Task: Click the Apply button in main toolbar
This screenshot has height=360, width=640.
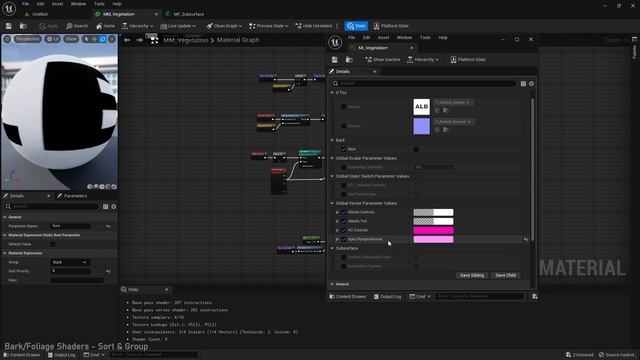Action: coord(48,26)
